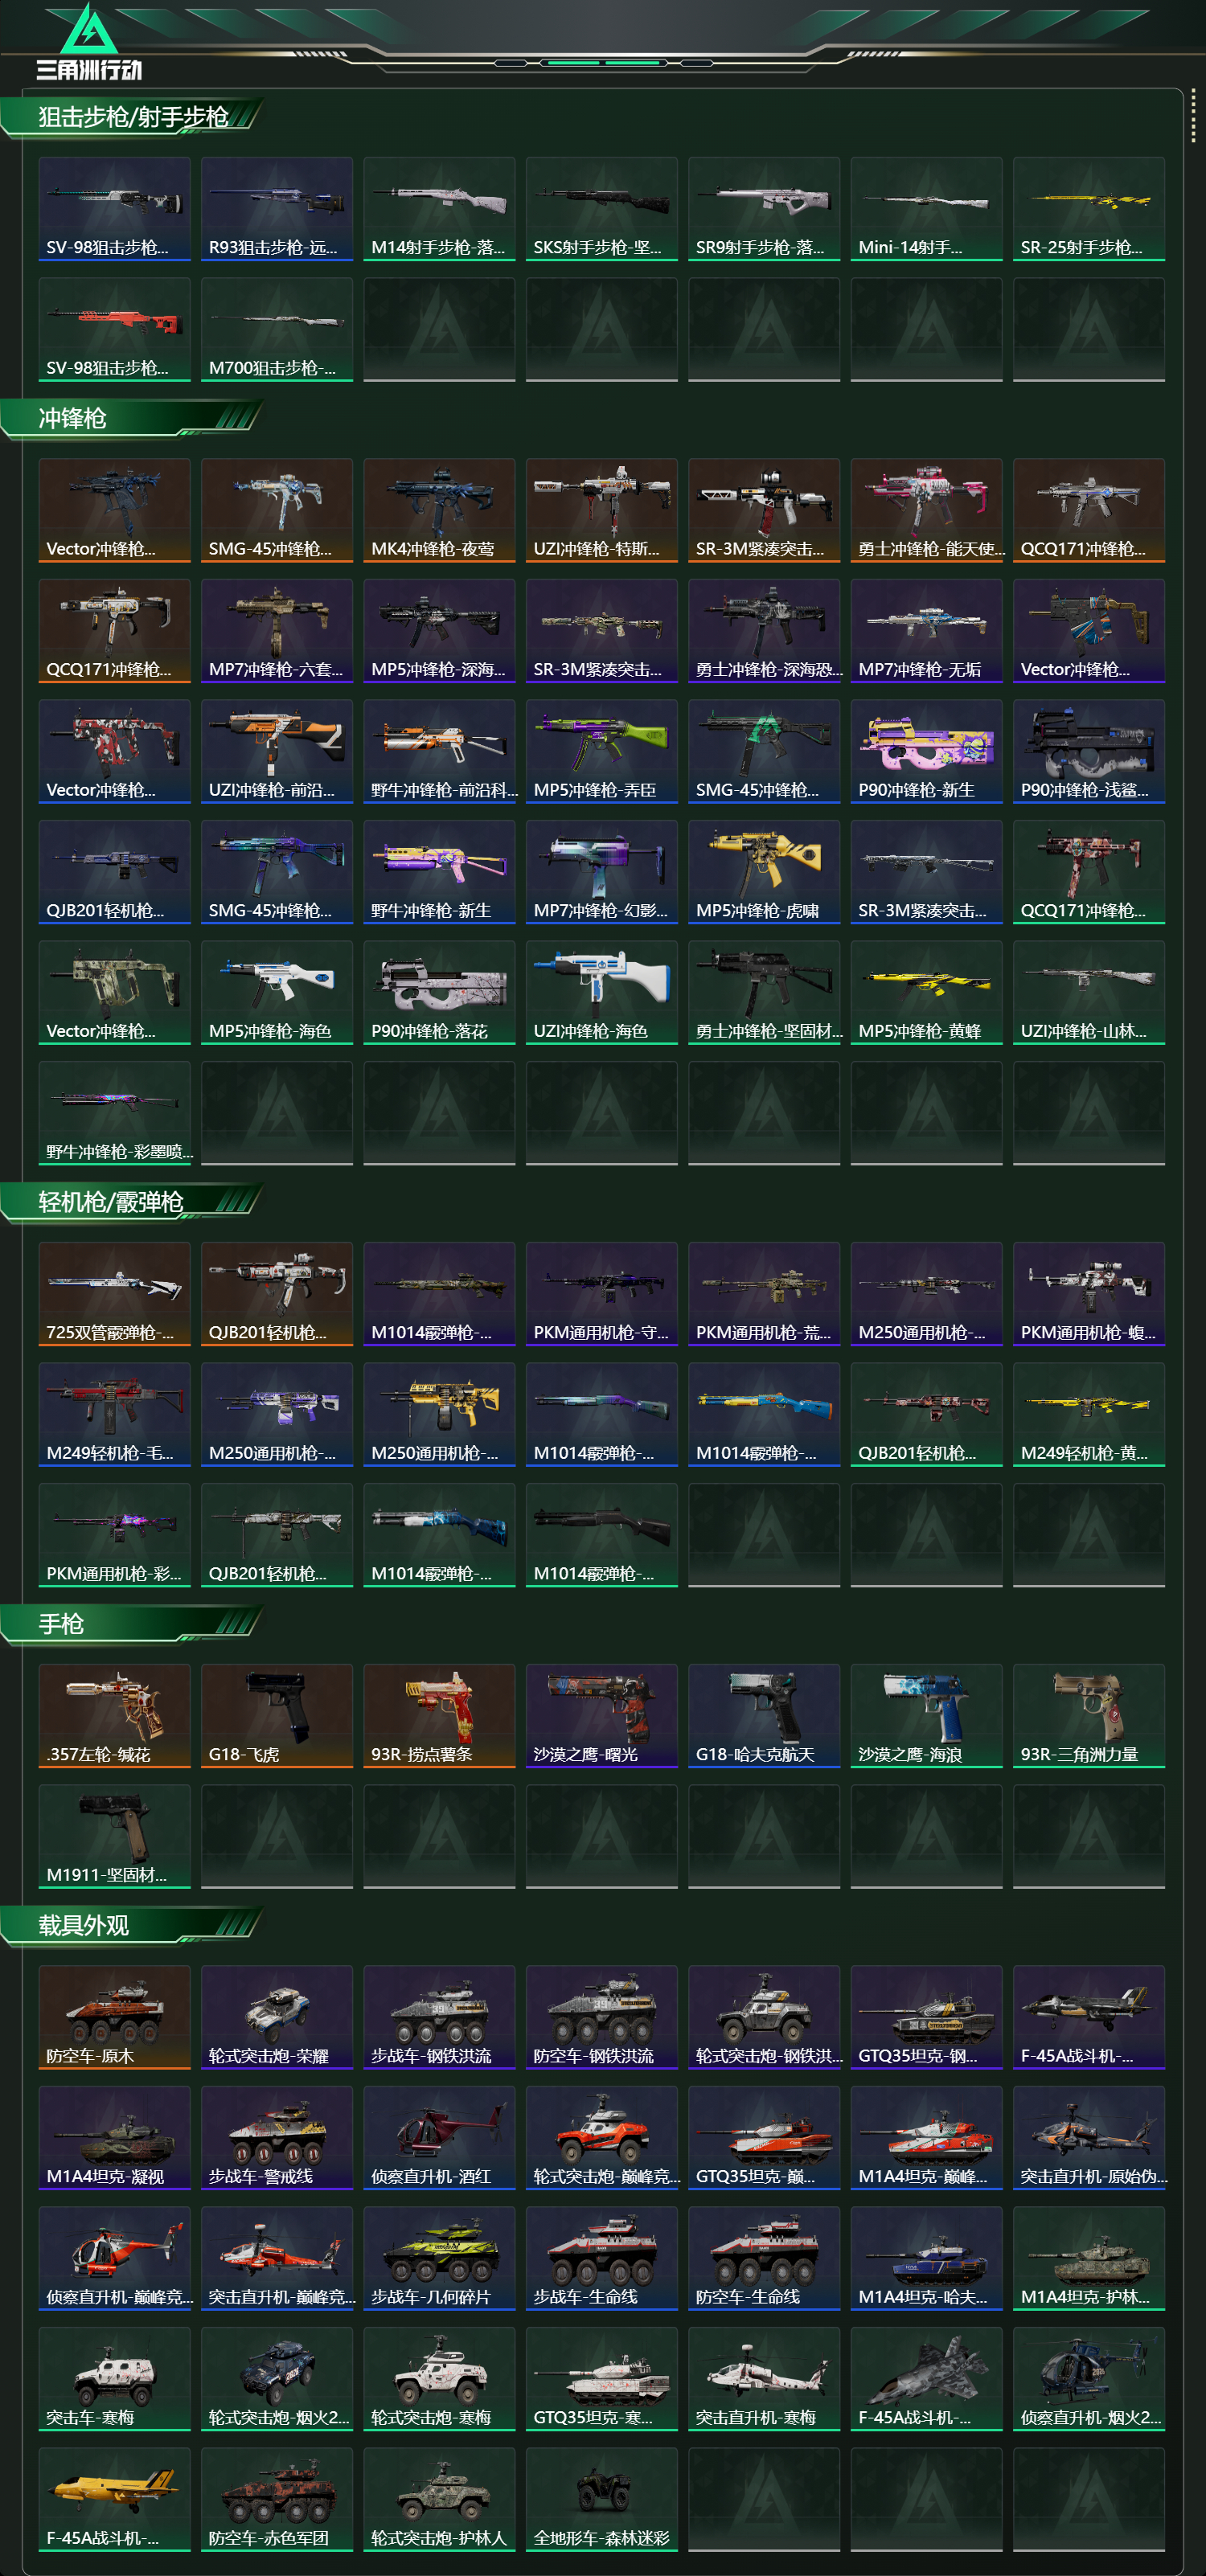1206x2576 pixels.
Task: Click the 狙击步枪/射手步枪 section header
Action: 133,117
